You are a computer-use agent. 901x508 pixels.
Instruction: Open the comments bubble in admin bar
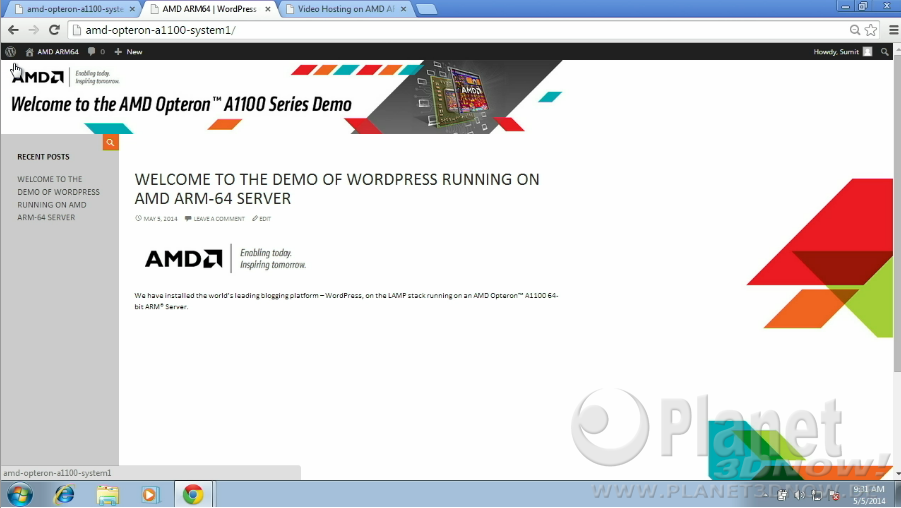click(x=96, y=52)
